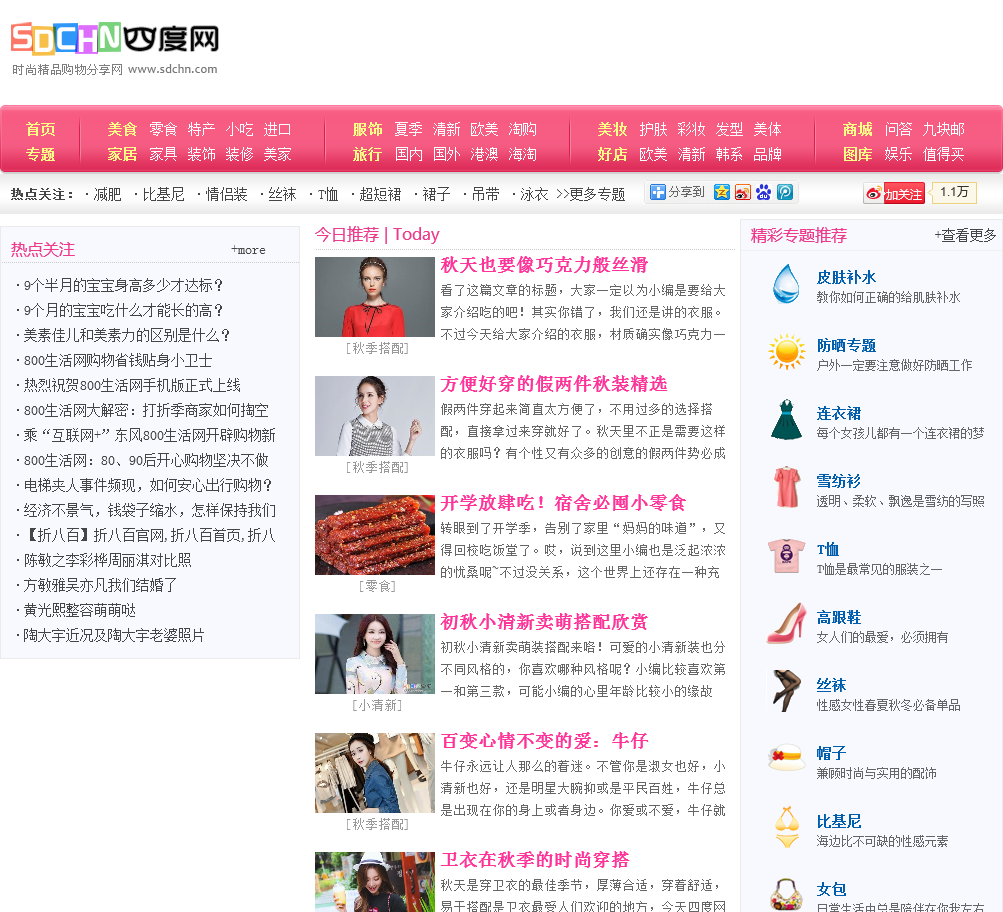The width and height of the screenshot is (1003, 912).
Task: Share to Tencent Weibo icon
Action: coord(785,192)
